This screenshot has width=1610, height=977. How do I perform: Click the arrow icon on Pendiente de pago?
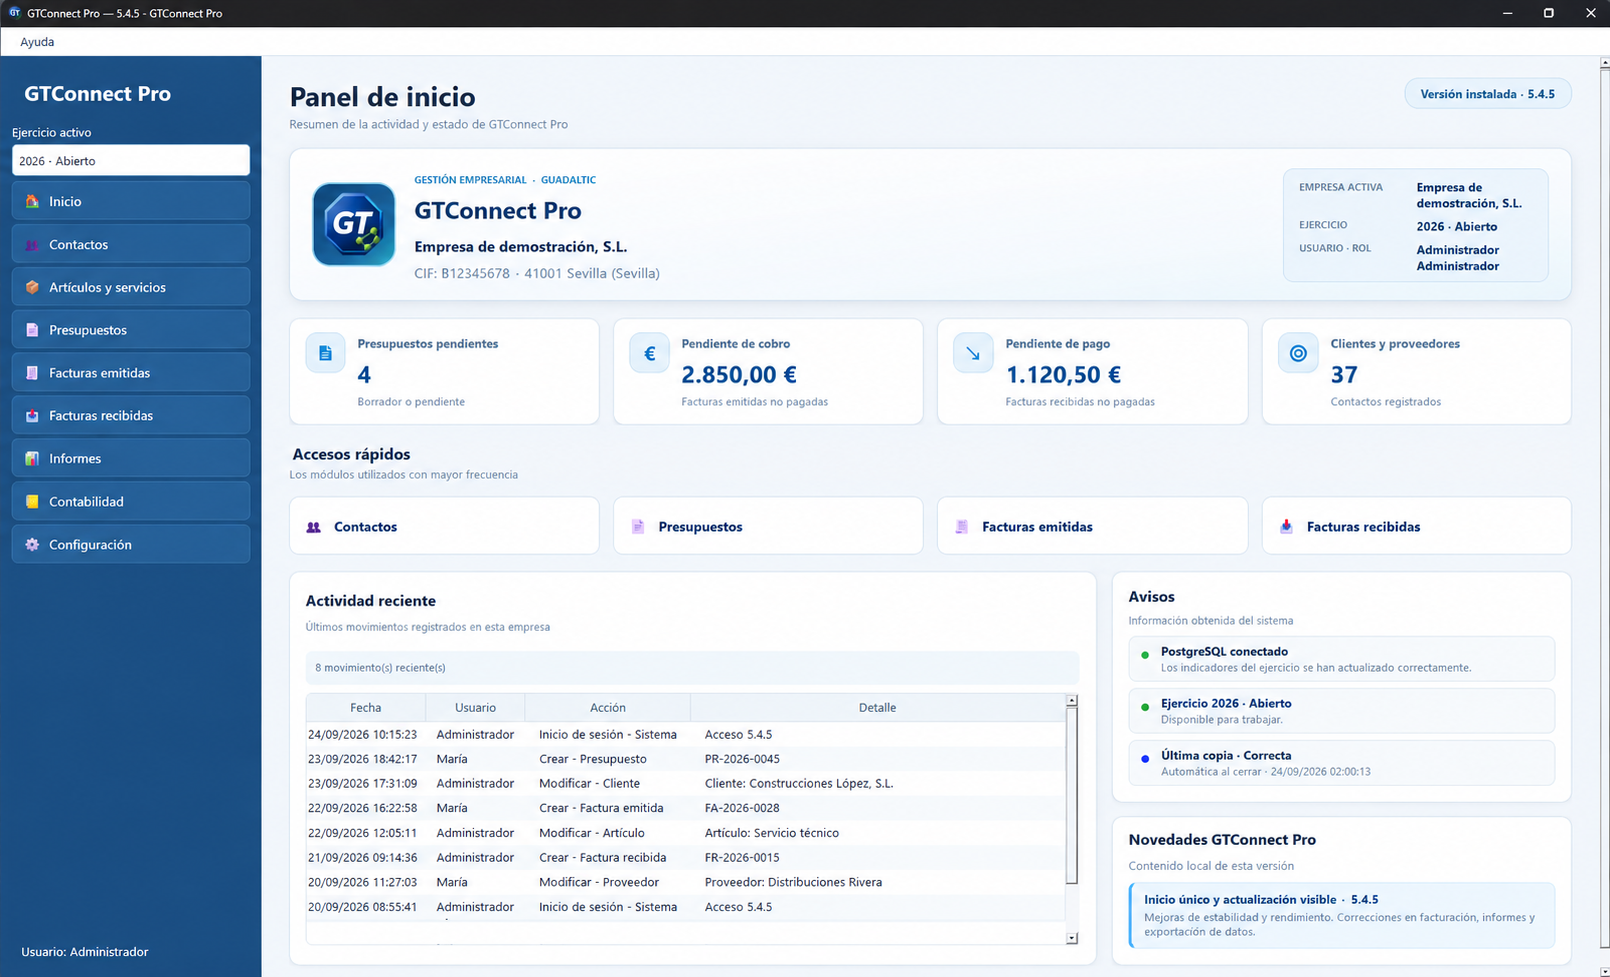point(973,353)
